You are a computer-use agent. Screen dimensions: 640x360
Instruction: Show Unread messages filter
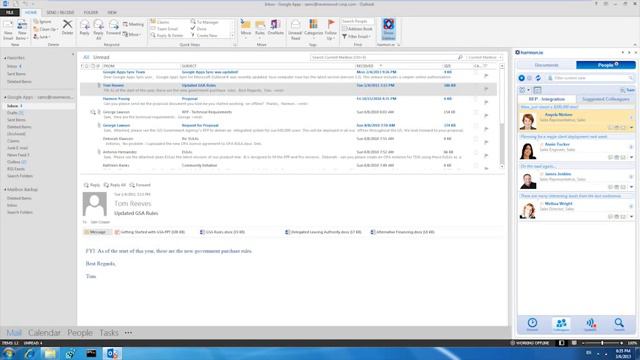(x=101, y=58)
